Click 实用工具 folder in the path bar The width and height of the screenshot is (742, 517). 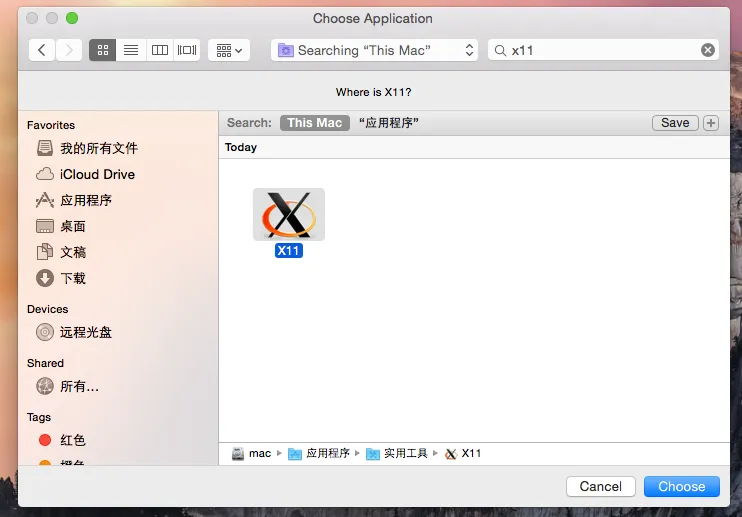[397, 454]
